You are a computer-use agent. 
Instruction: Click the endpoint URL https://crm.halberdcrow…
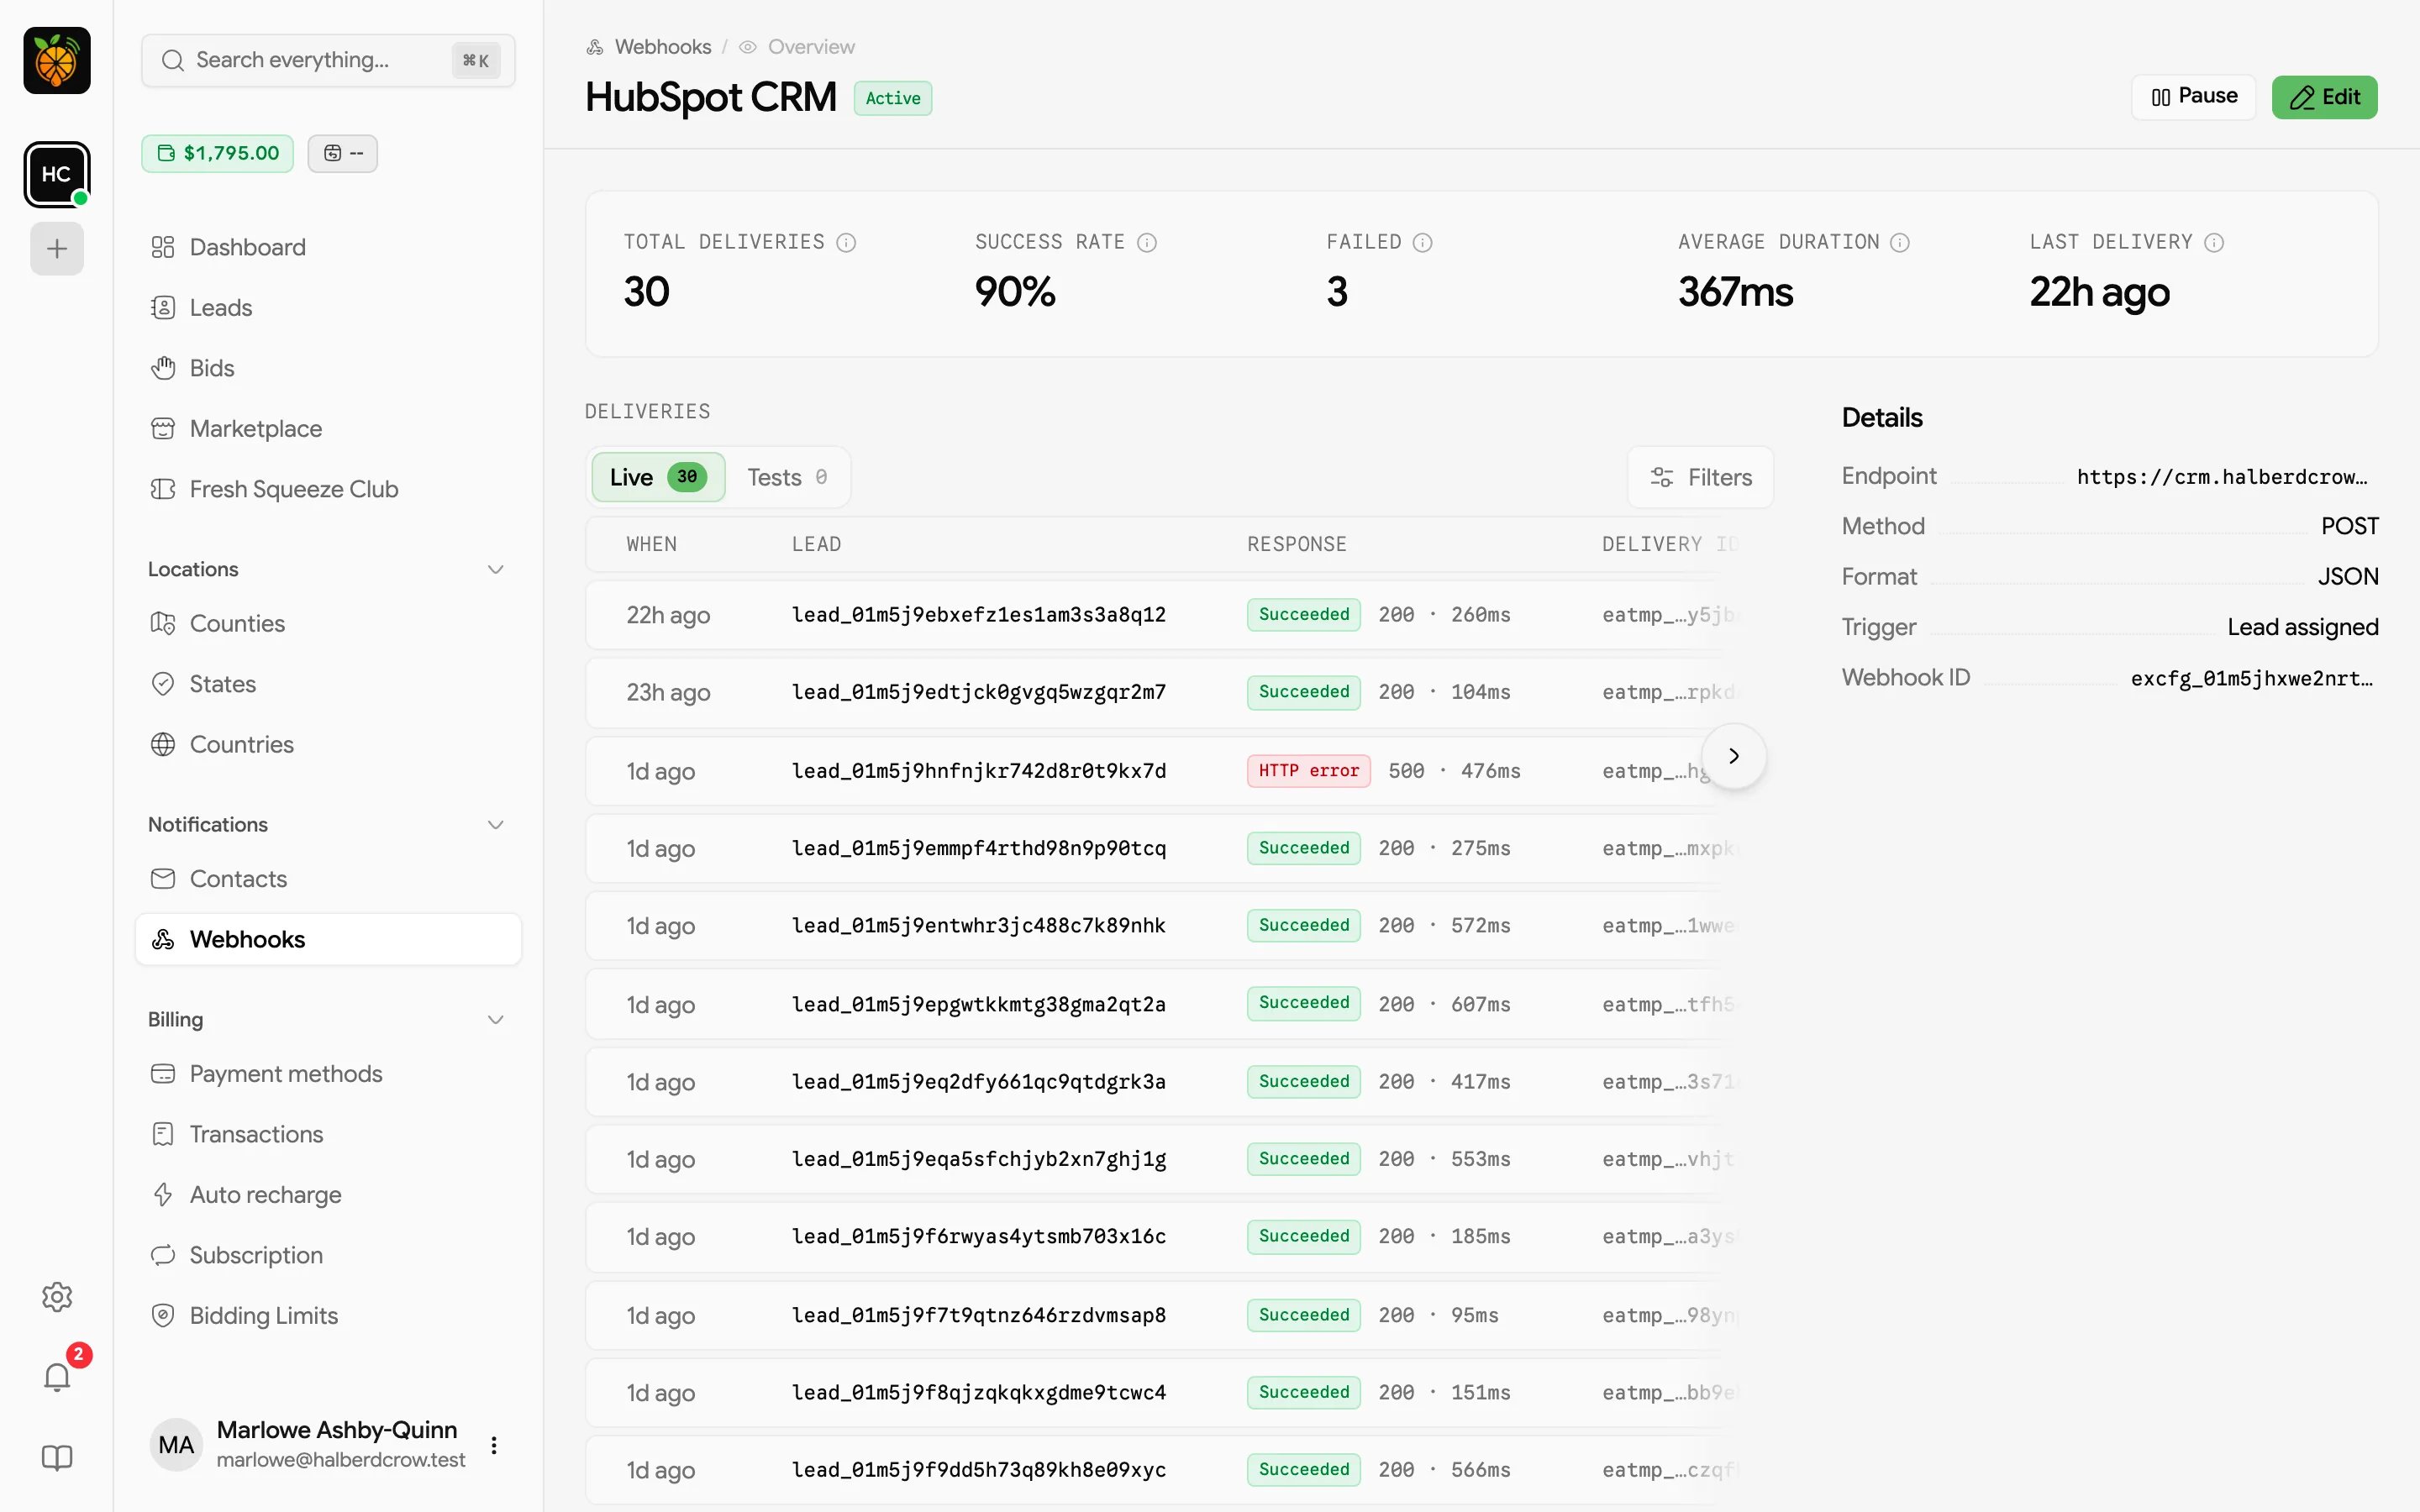coord(2222,477)
